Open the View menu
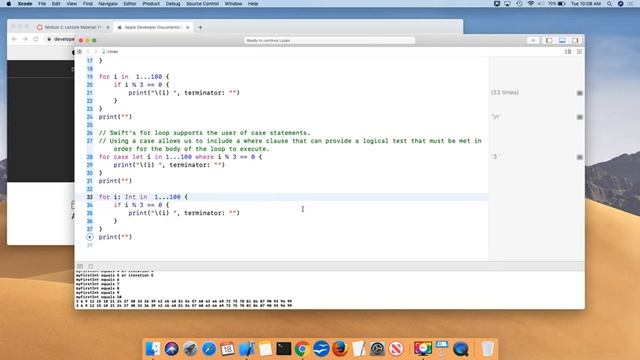The image size is (640, 360). 71,4
